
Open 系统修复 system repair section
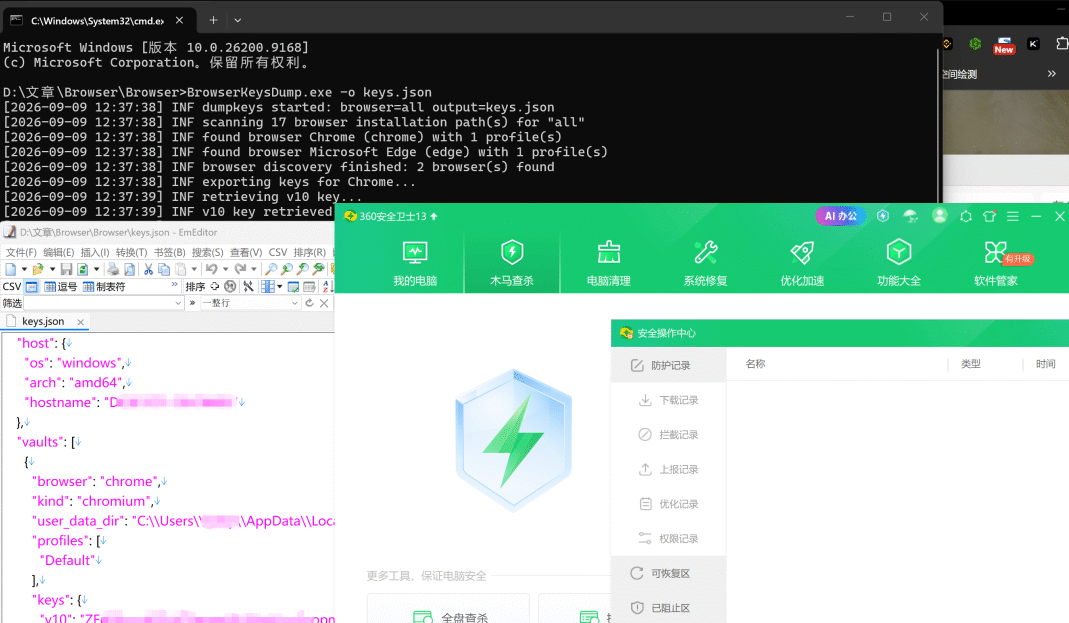pyautogui.click(x=705, y=262)
